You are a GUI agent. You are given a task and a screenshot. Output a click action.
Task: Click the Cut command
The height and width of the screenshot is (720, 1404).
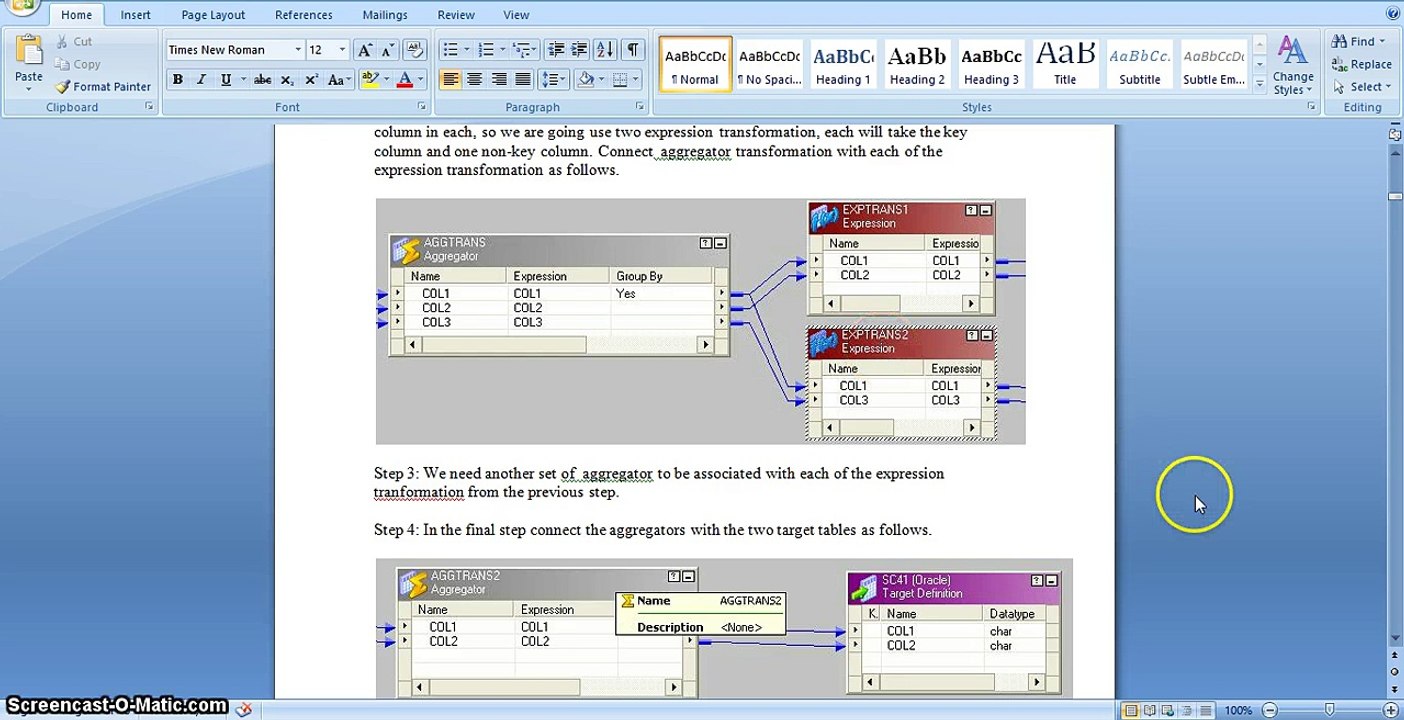(x=74, y=42)
